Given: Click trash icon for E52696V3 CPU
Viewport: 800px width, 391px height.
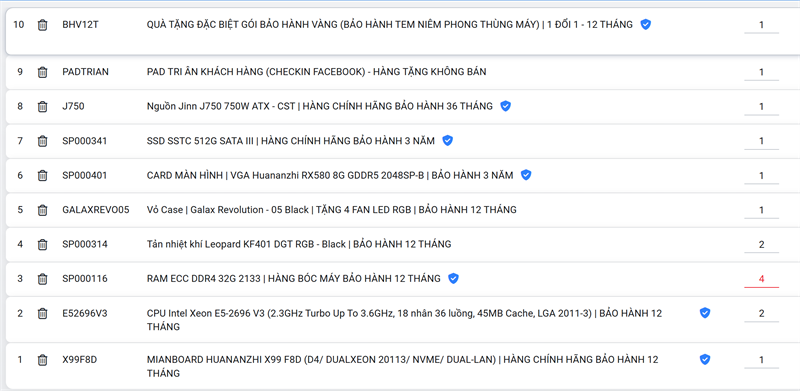Looking at the screenshot, I should [42, 313].
